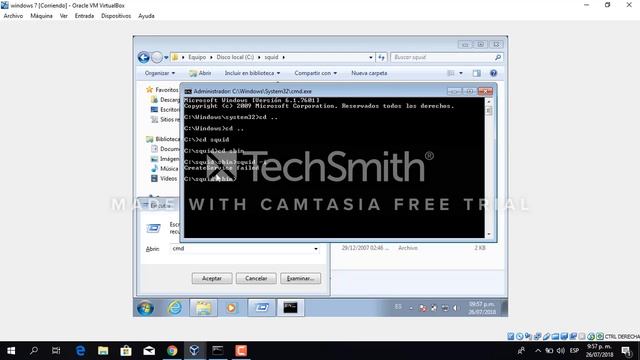
Task: Click Abrir in the Explorer toolbar
Action: tap(200, 73)
